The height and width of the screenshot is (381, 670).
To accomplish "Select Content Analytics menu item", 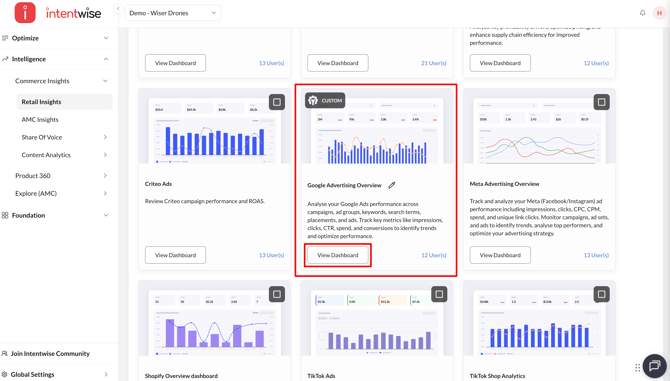I will point(46,155).
